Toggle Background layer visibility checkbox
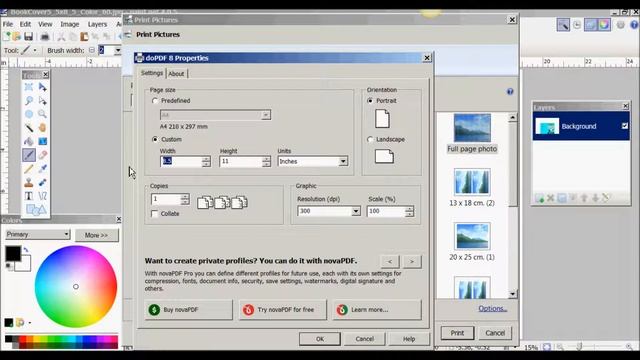Screen dimensions: 640x360 click(625, 126)
